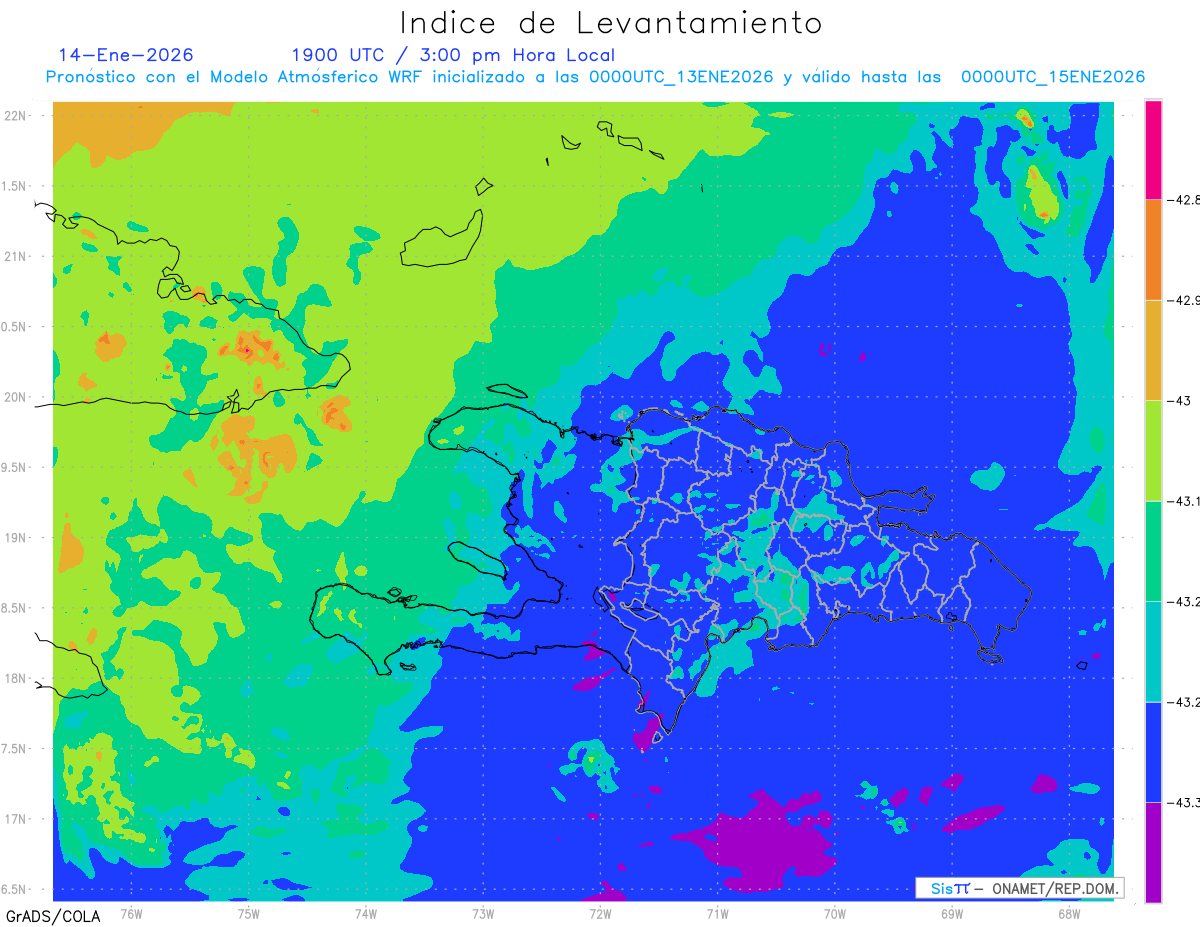Click the green segment of the color bar
1200x927 pixels.
[x=1153, y=551]
